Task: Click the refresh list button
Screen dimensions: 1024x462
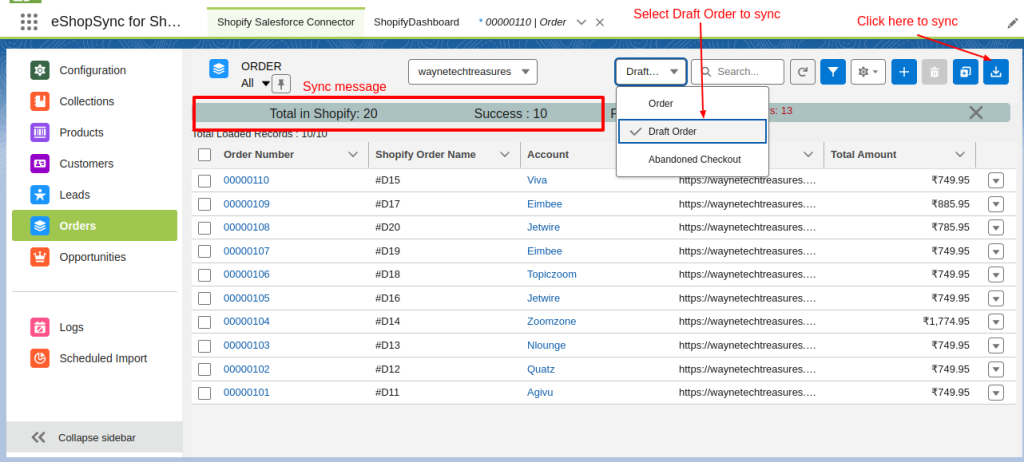Action: pos(803,72)
